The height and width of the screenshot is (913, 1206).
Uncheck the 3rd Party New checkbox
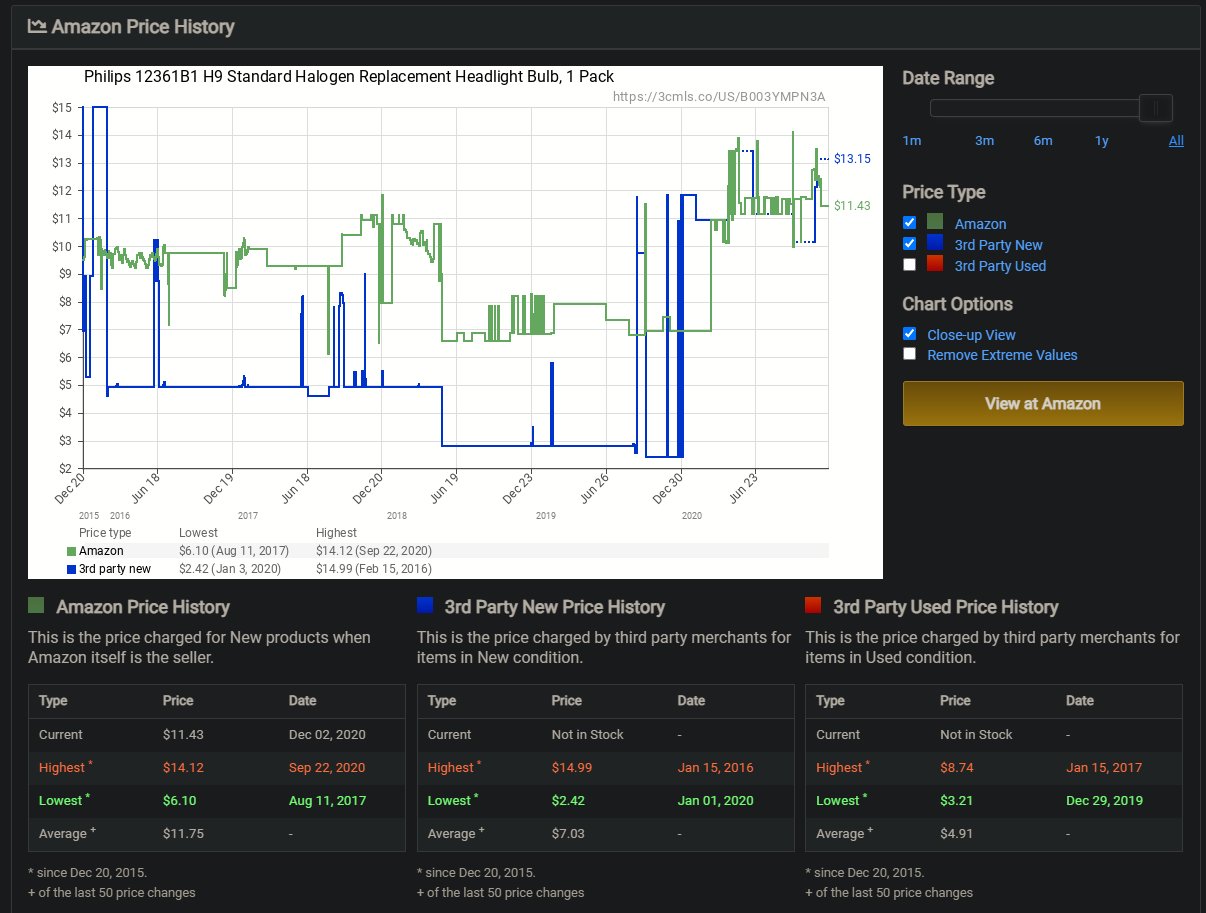pyautogui.click(x=909, y=244)
